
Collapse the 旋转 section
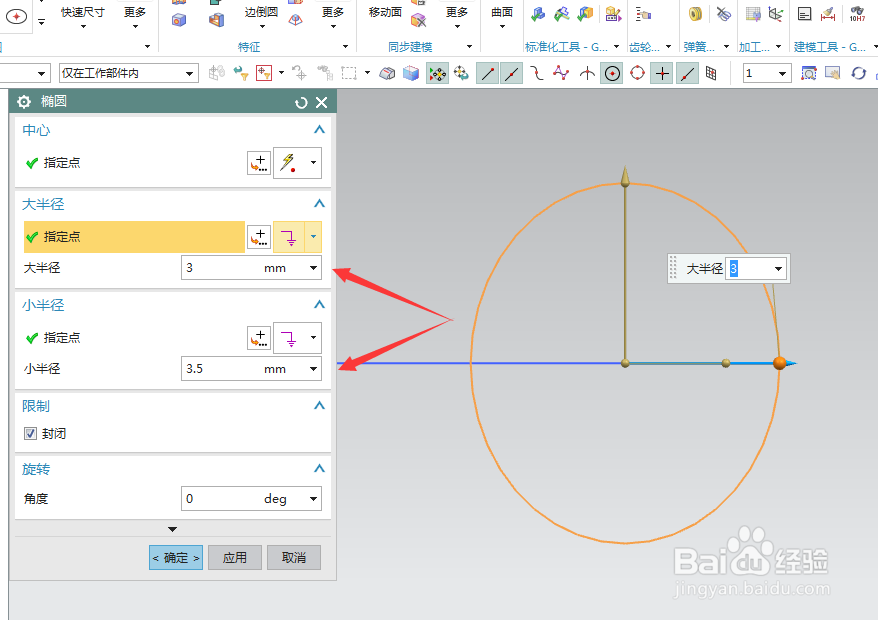click(x=319, y=469)
